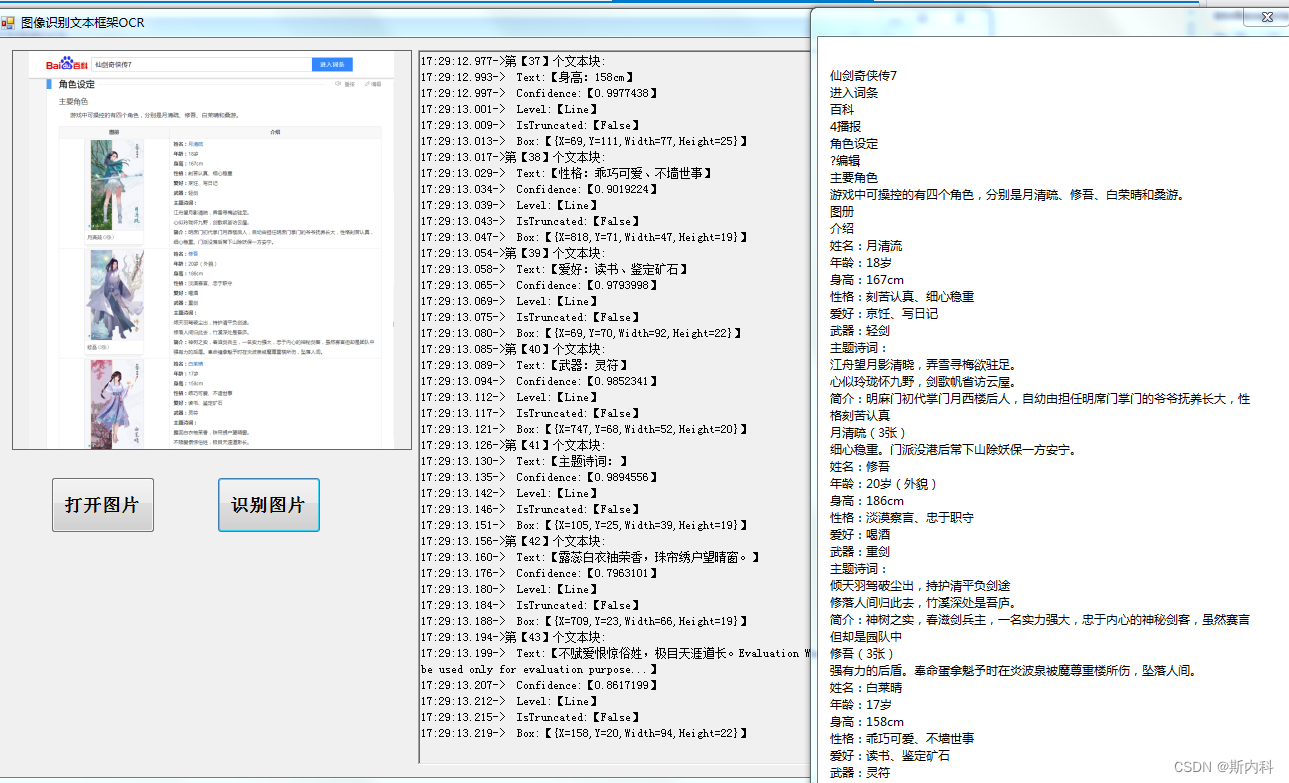The height and width of the screenshot is (783, 1289).
Task: Click 百科 line in the result window
Action: pyautogui.click(x=842, y=110)
